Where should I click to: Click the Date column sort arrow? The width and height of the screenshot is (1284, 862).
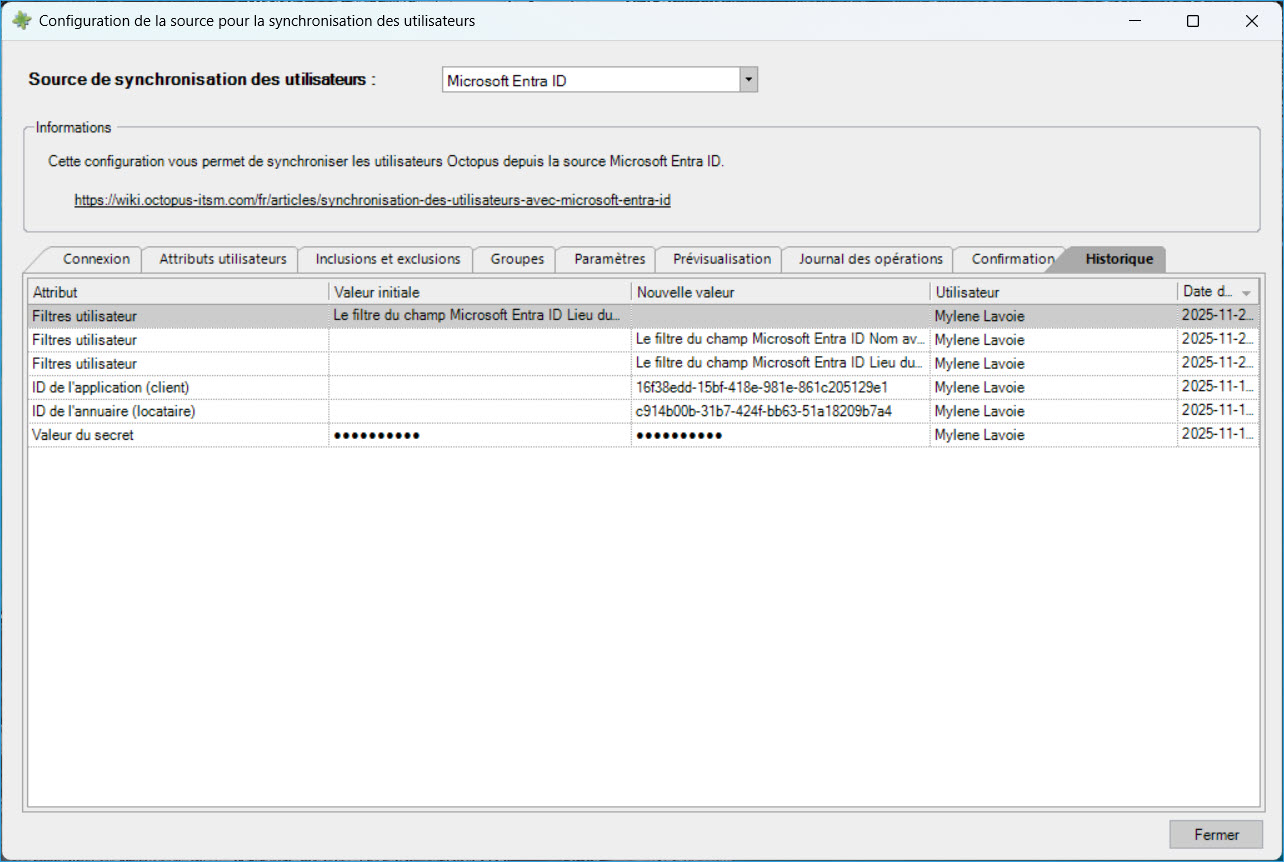point(1246,293)
